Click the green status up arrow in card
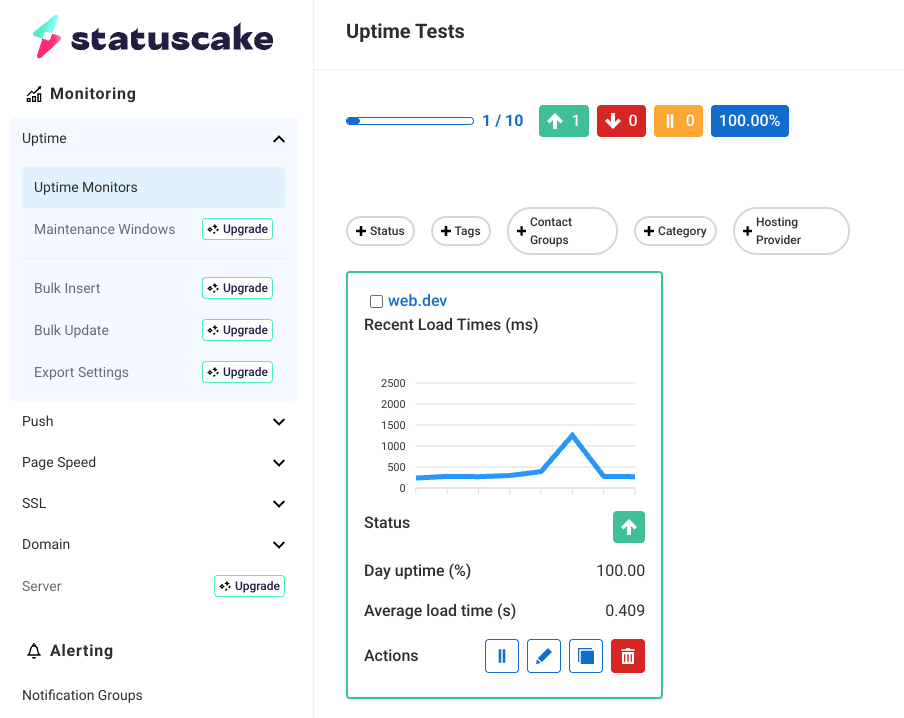 (x=629, y=527)
